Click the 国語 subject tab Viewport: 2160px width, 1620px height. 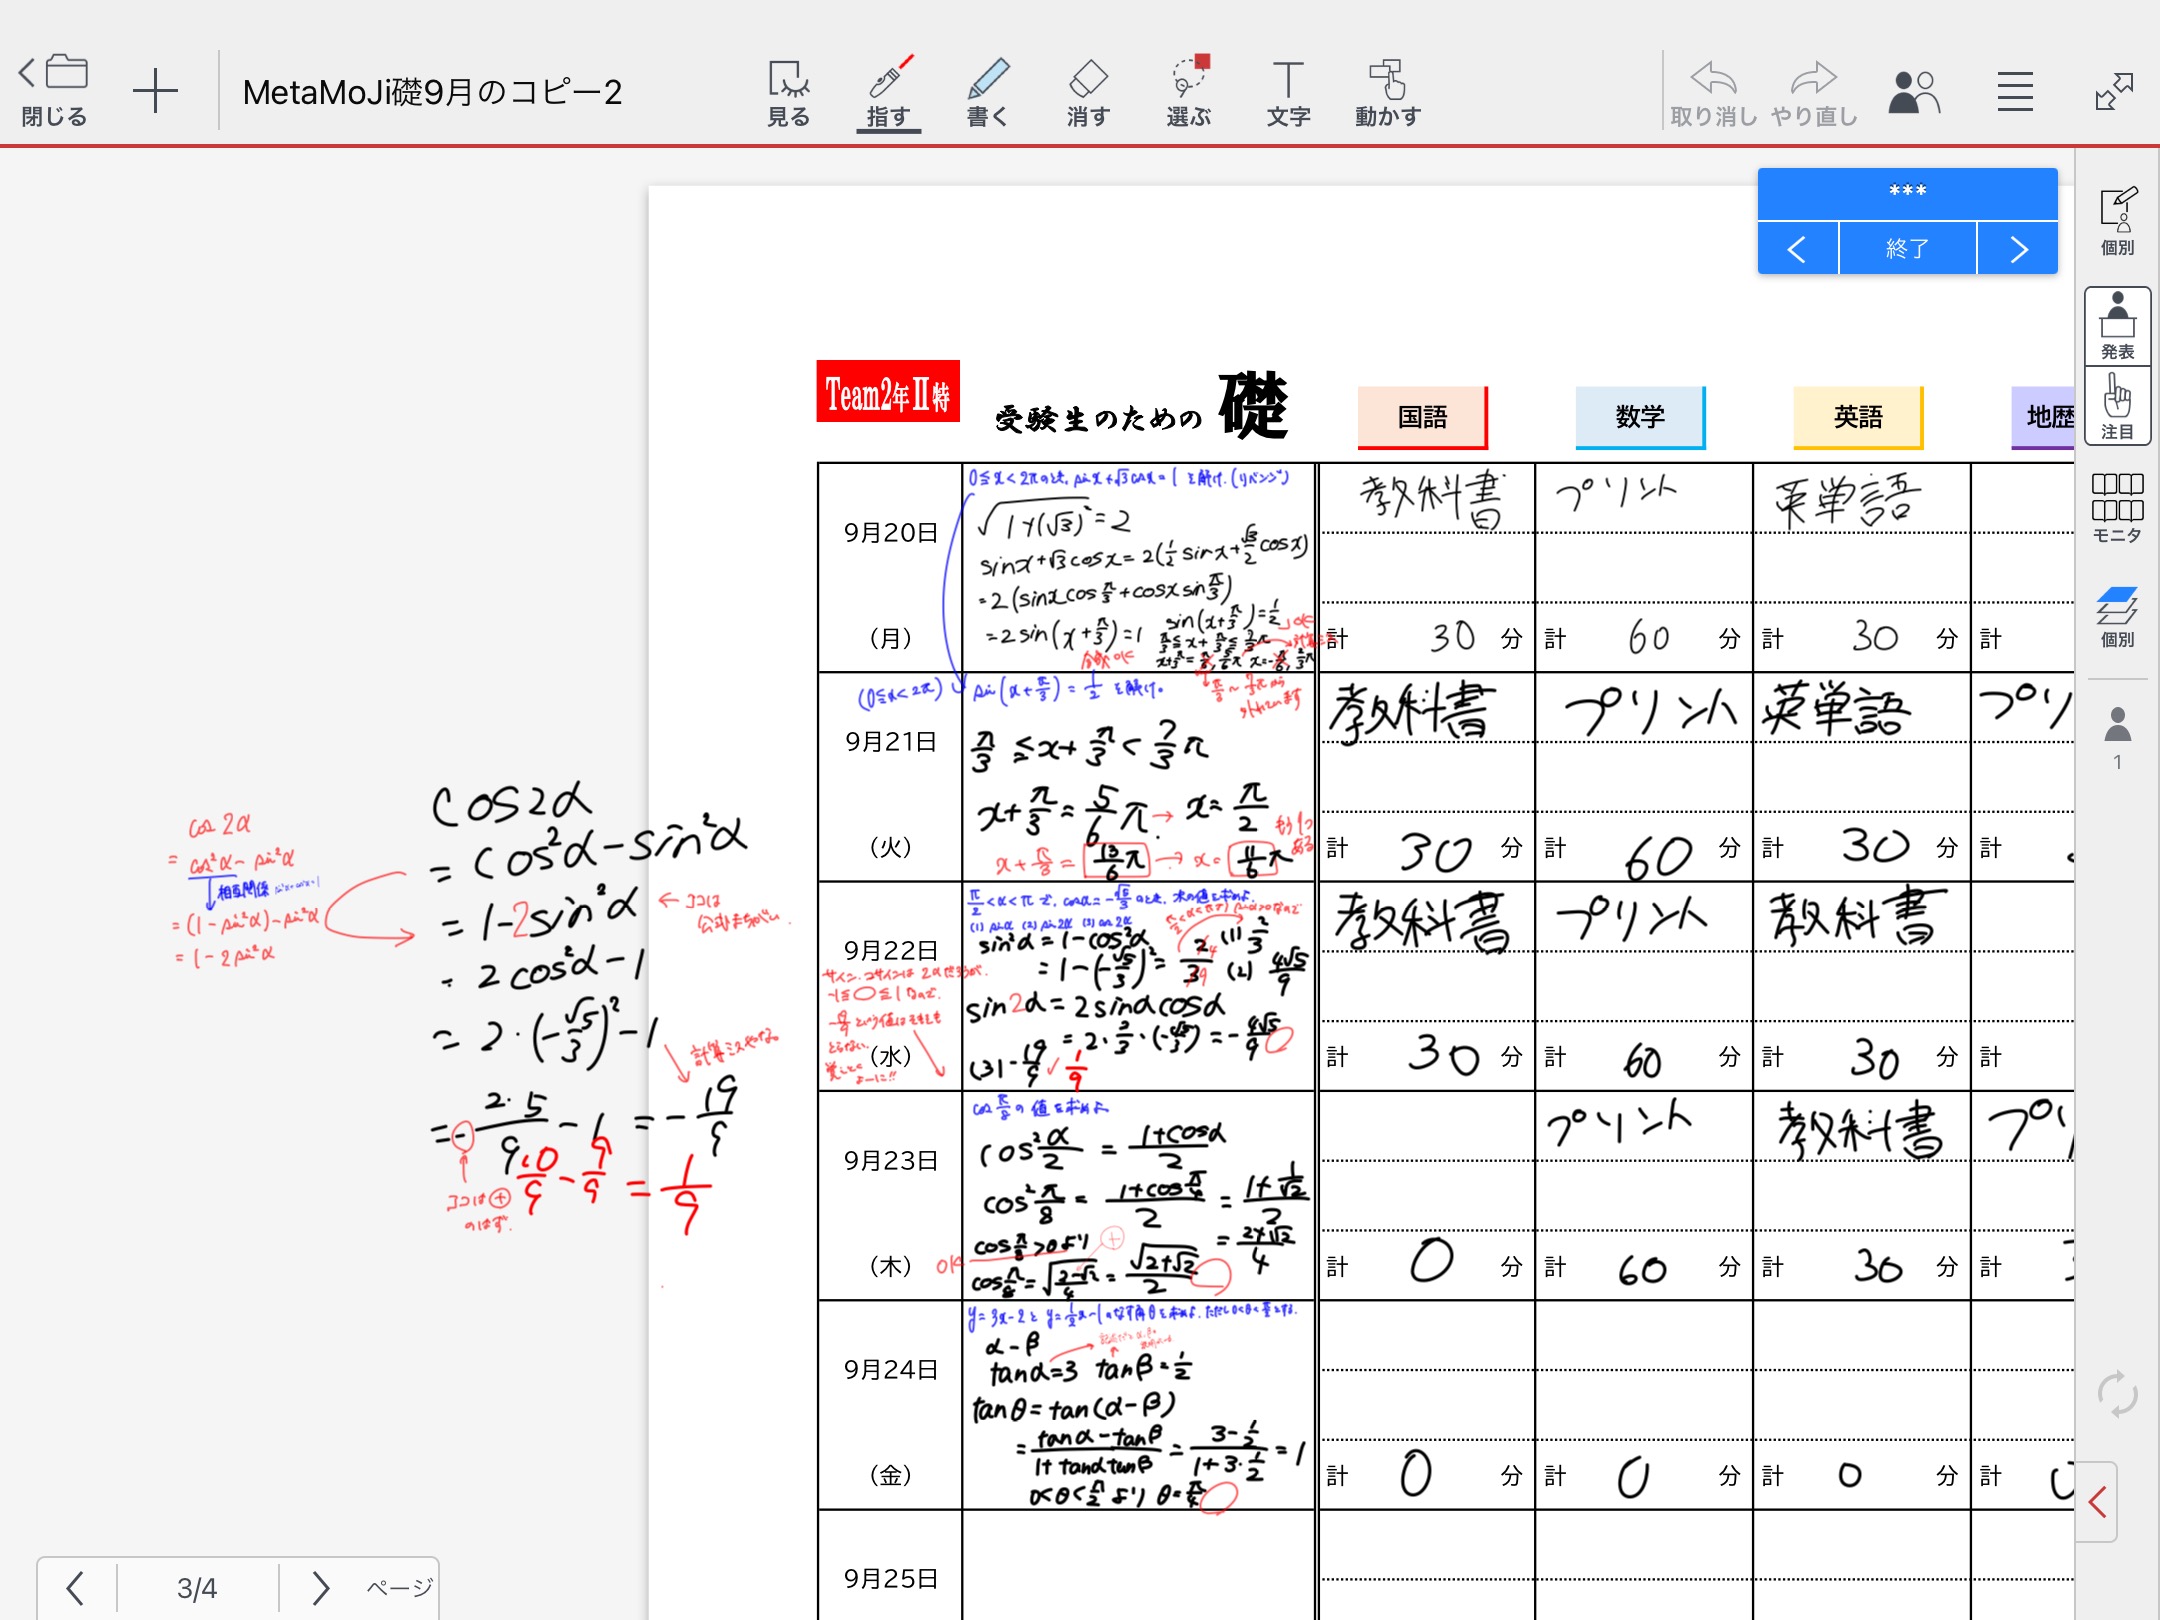[1422, 417]
